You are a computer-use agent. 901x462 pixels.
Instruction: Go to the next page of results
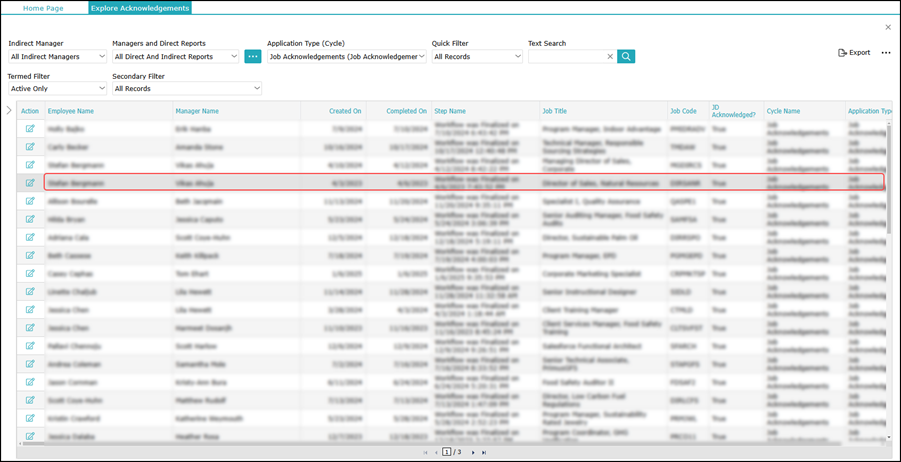coord(473,452)
